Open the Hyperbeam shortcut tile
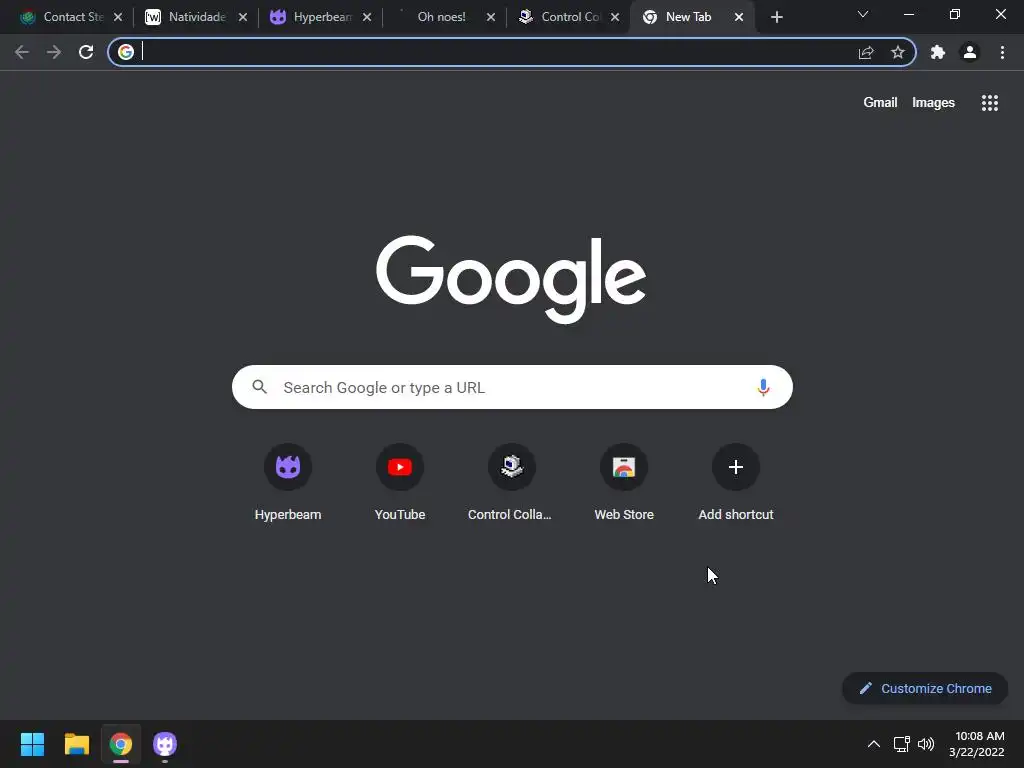The height and width of the screenshot is (768, 1024). click(x=288, y=483)
